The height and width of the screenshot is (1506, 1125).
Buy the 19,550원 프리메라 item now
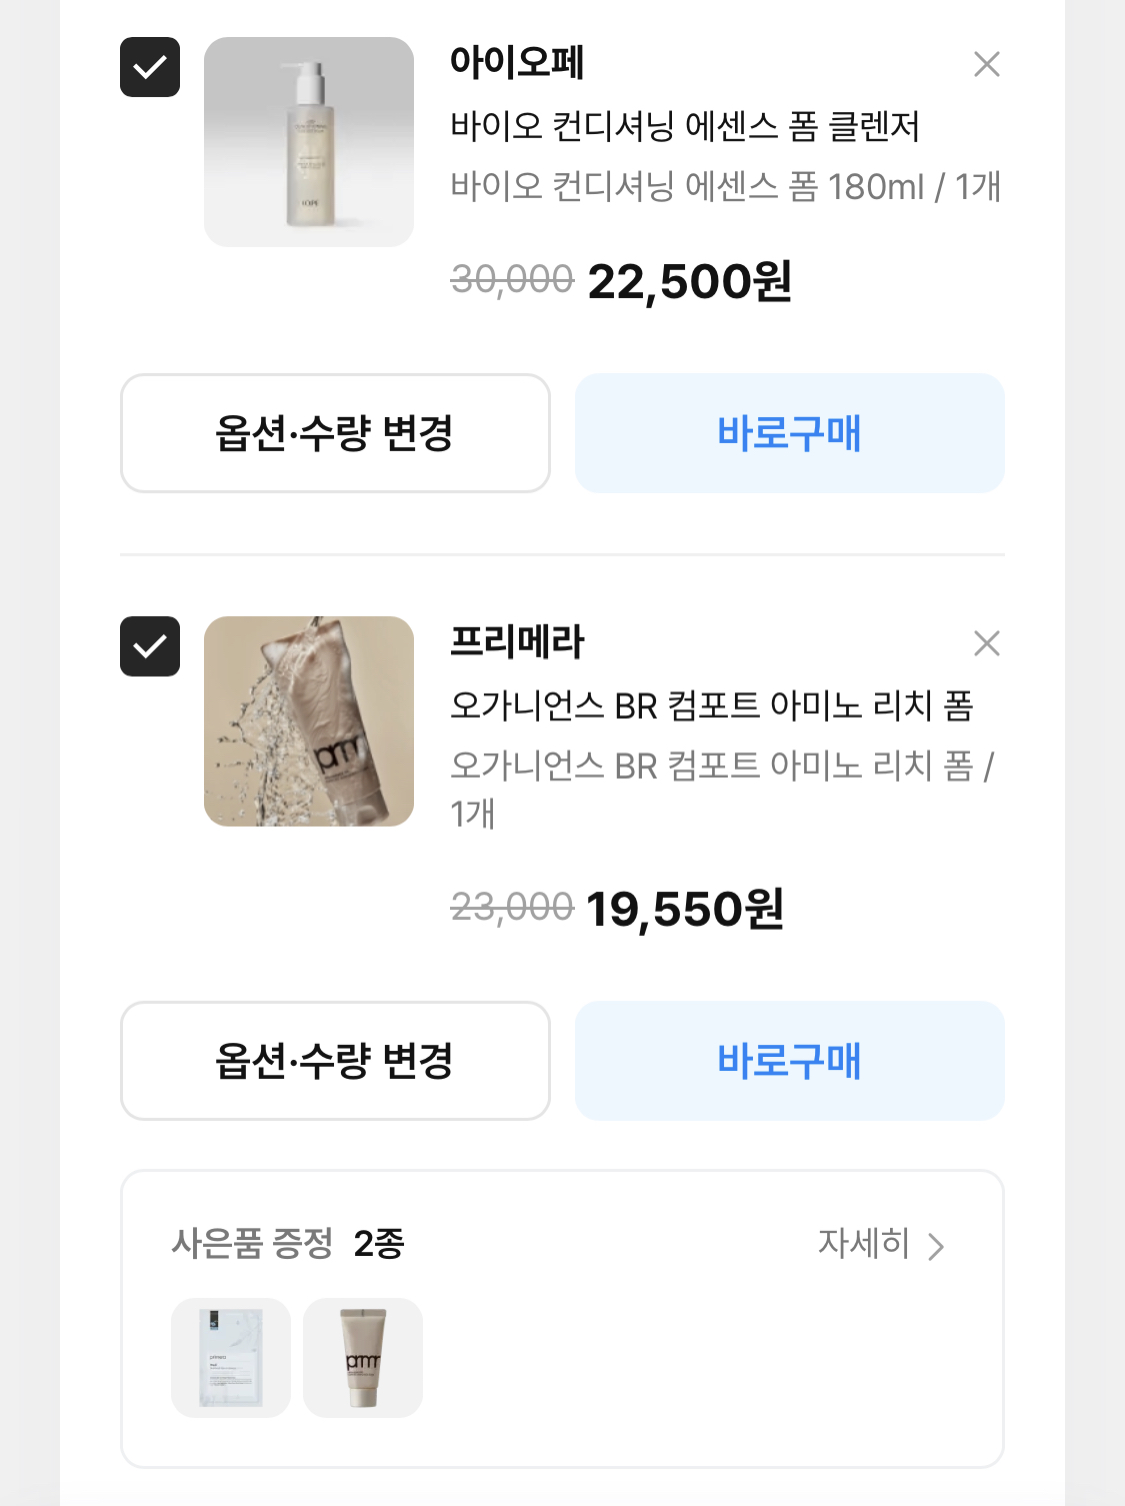coord(789,1061)
